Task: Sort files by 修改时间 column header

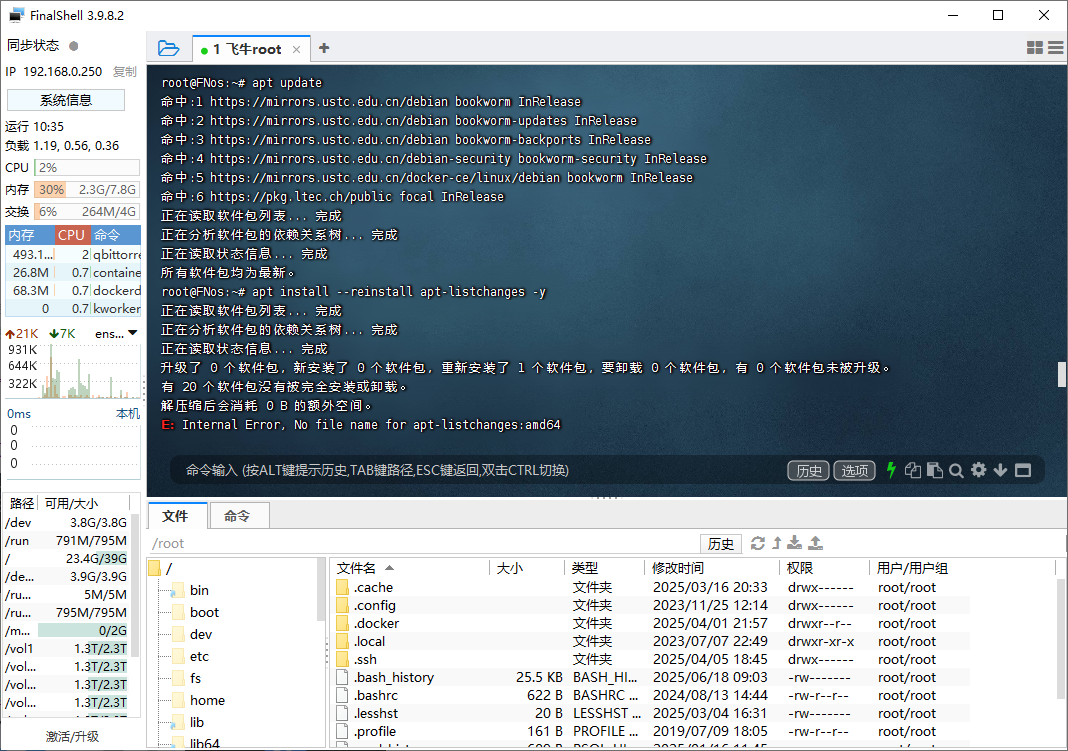Action: [712, 568]
